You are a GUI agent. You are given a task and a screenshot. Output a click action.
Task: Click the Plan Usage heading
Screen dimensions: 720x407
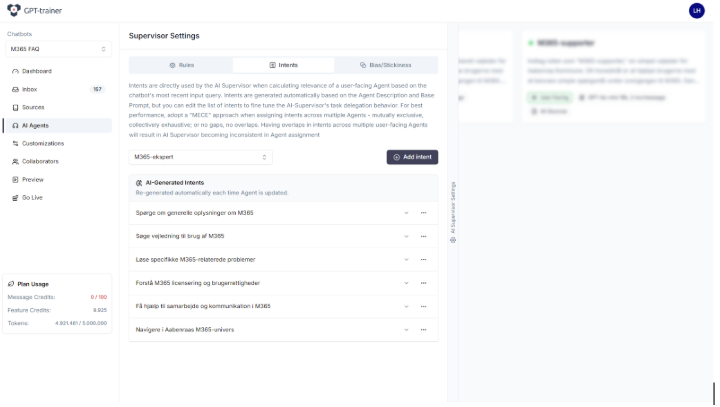pos(33,284)
